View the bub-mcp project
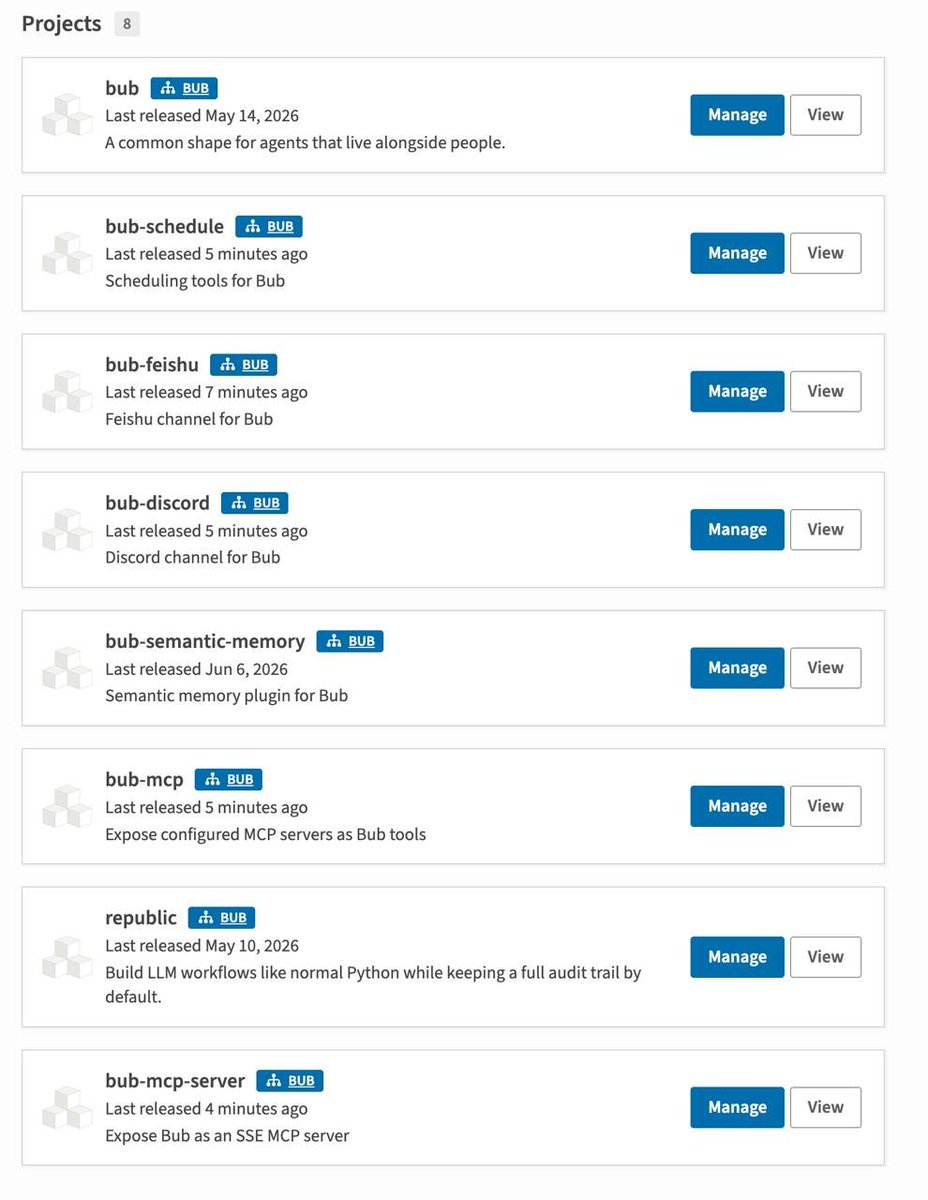928x1200 pixels. pos(826,806)
